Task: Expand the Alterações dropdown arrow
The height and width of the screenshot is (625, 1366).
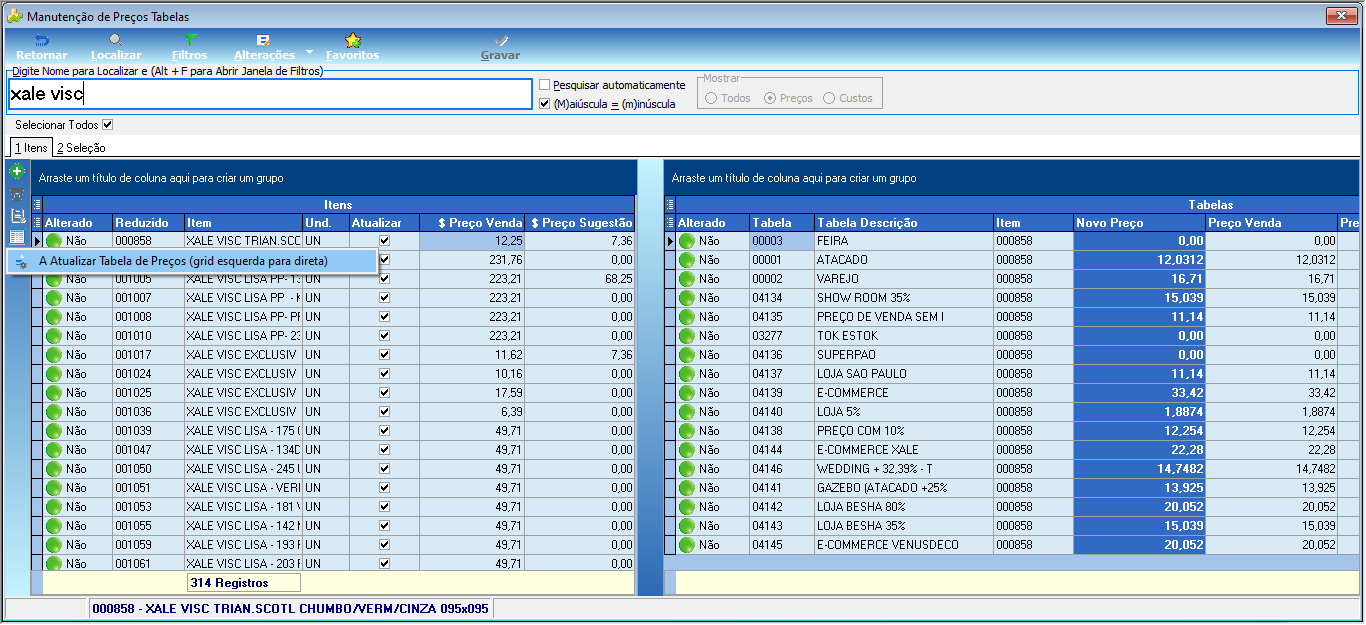Action: [310, 51]
